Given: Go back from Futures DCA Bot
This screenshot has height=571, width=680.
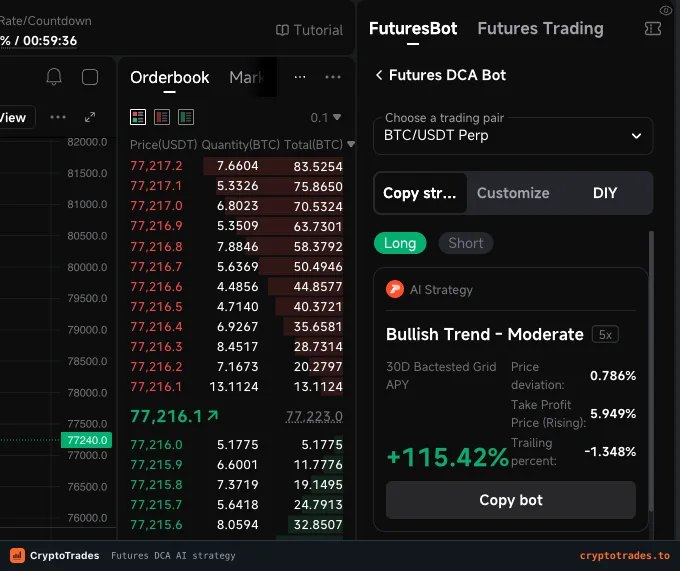Looking at the screenshot, I should 379,75.
